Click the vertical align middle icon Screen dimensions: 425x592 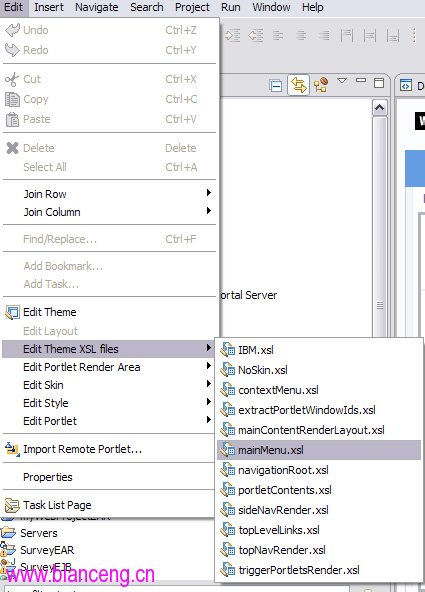pyautogui.click(x=370, y=36)
